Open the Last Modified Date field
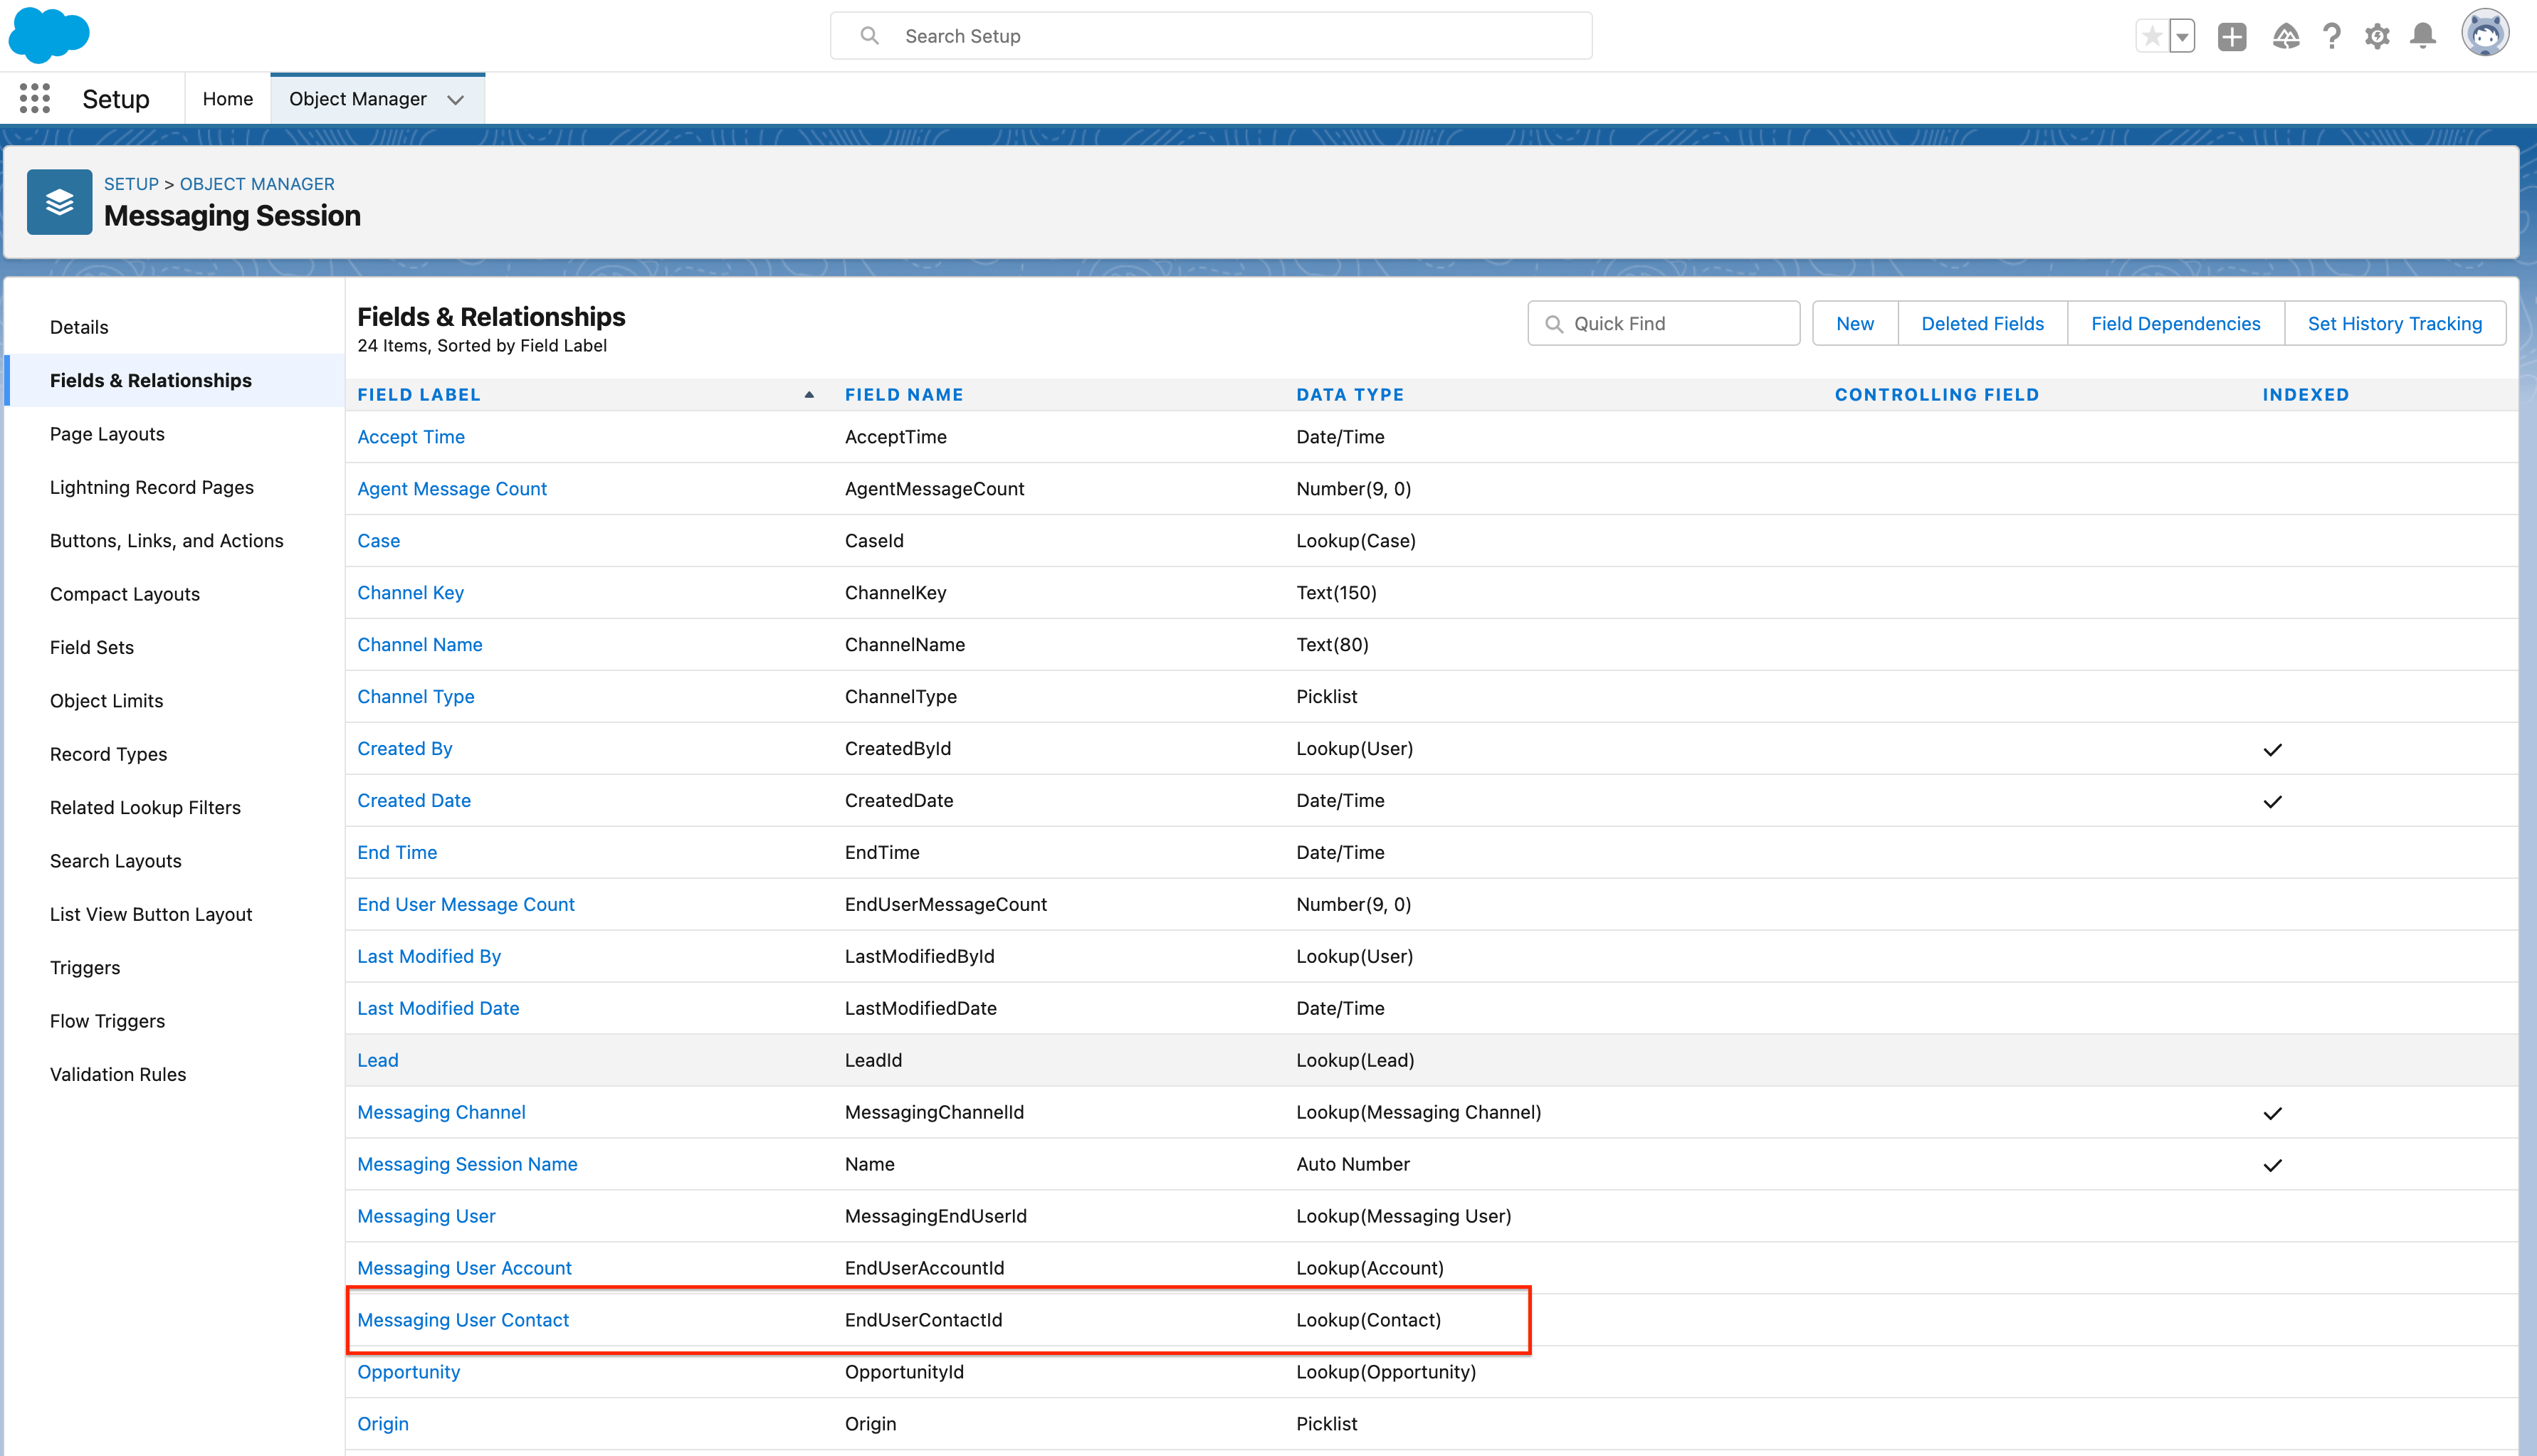 click(x=438, y=1009)
